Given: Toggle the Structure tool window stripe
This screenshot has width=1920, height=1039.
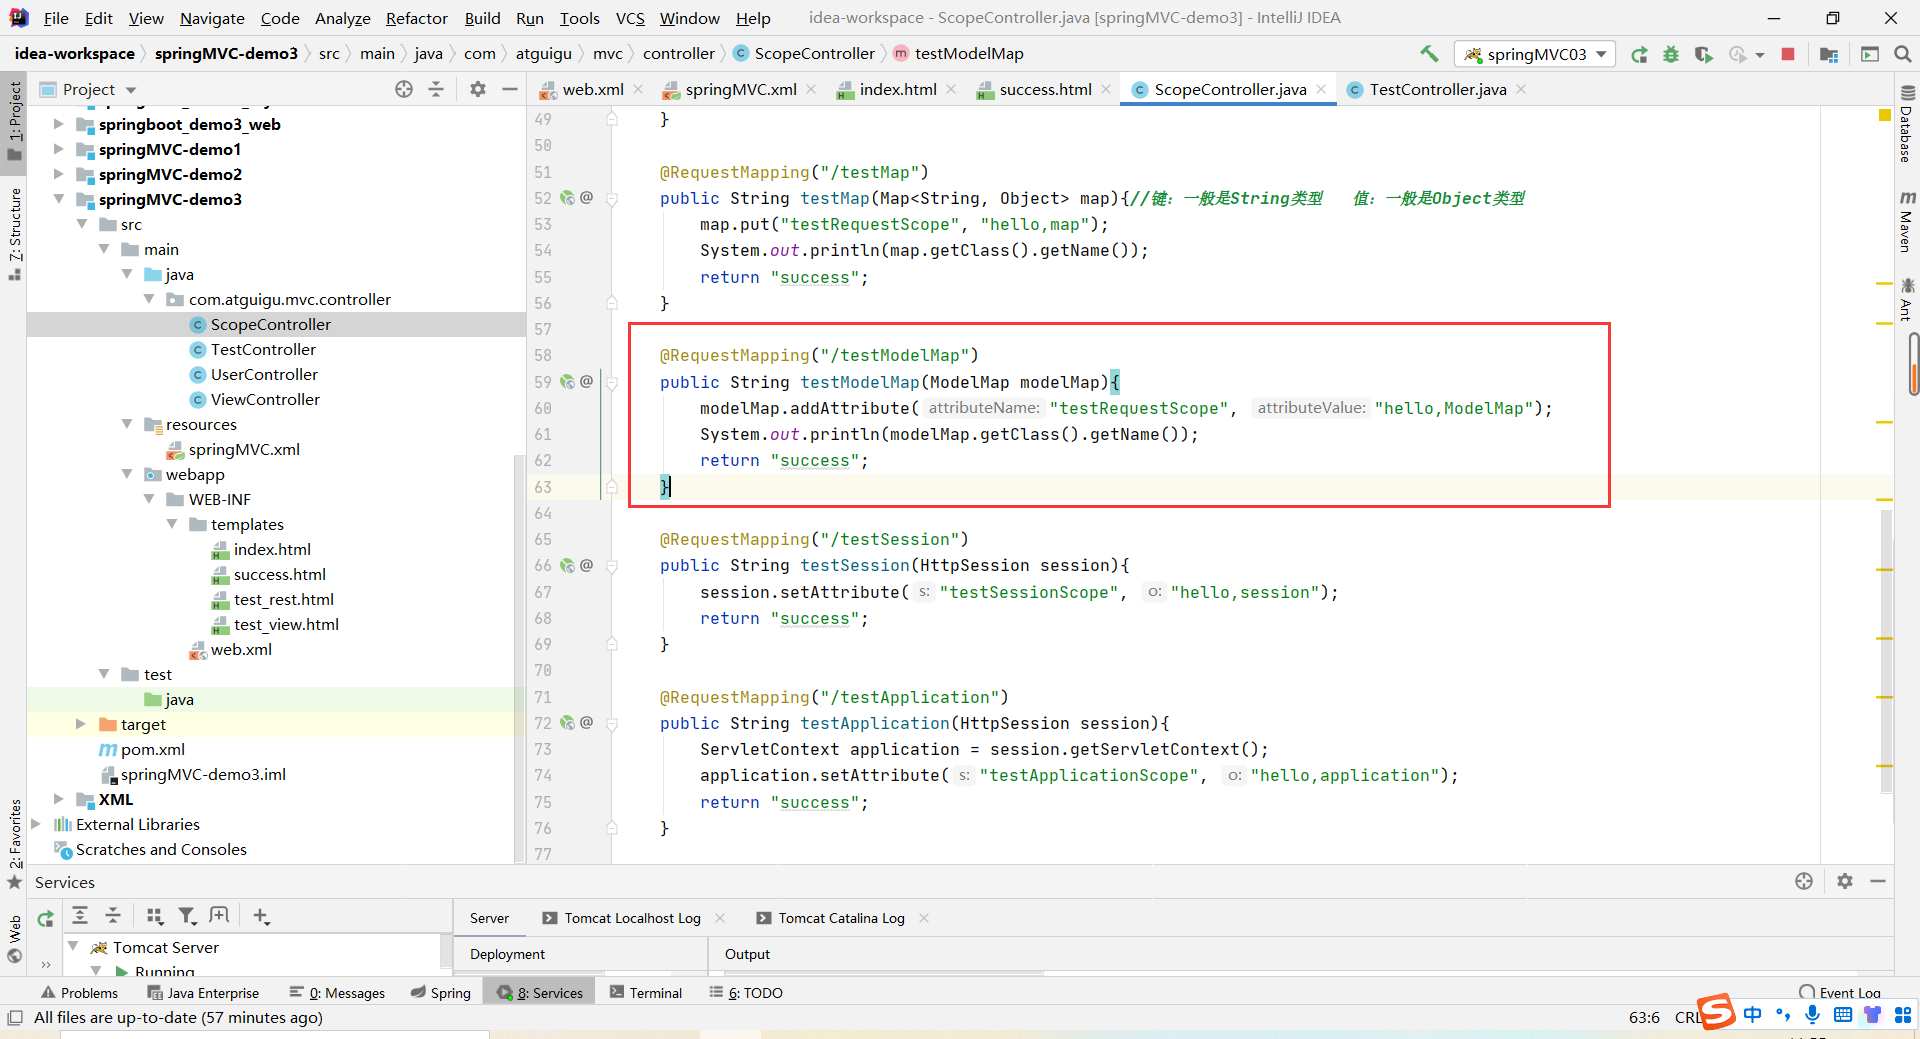Looking at the screenshot, I should 15,233.
